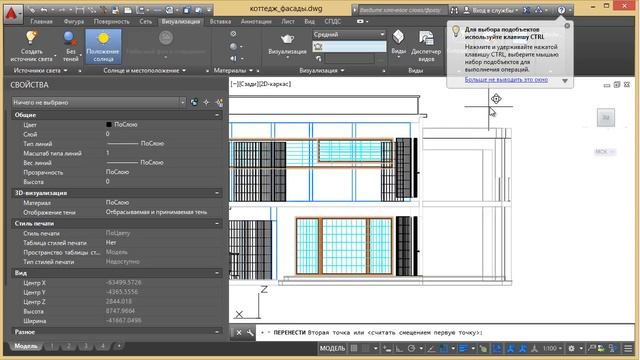640x360 pixels.
Task: Click the keyword search input field
Action: (x=402, y=10)
